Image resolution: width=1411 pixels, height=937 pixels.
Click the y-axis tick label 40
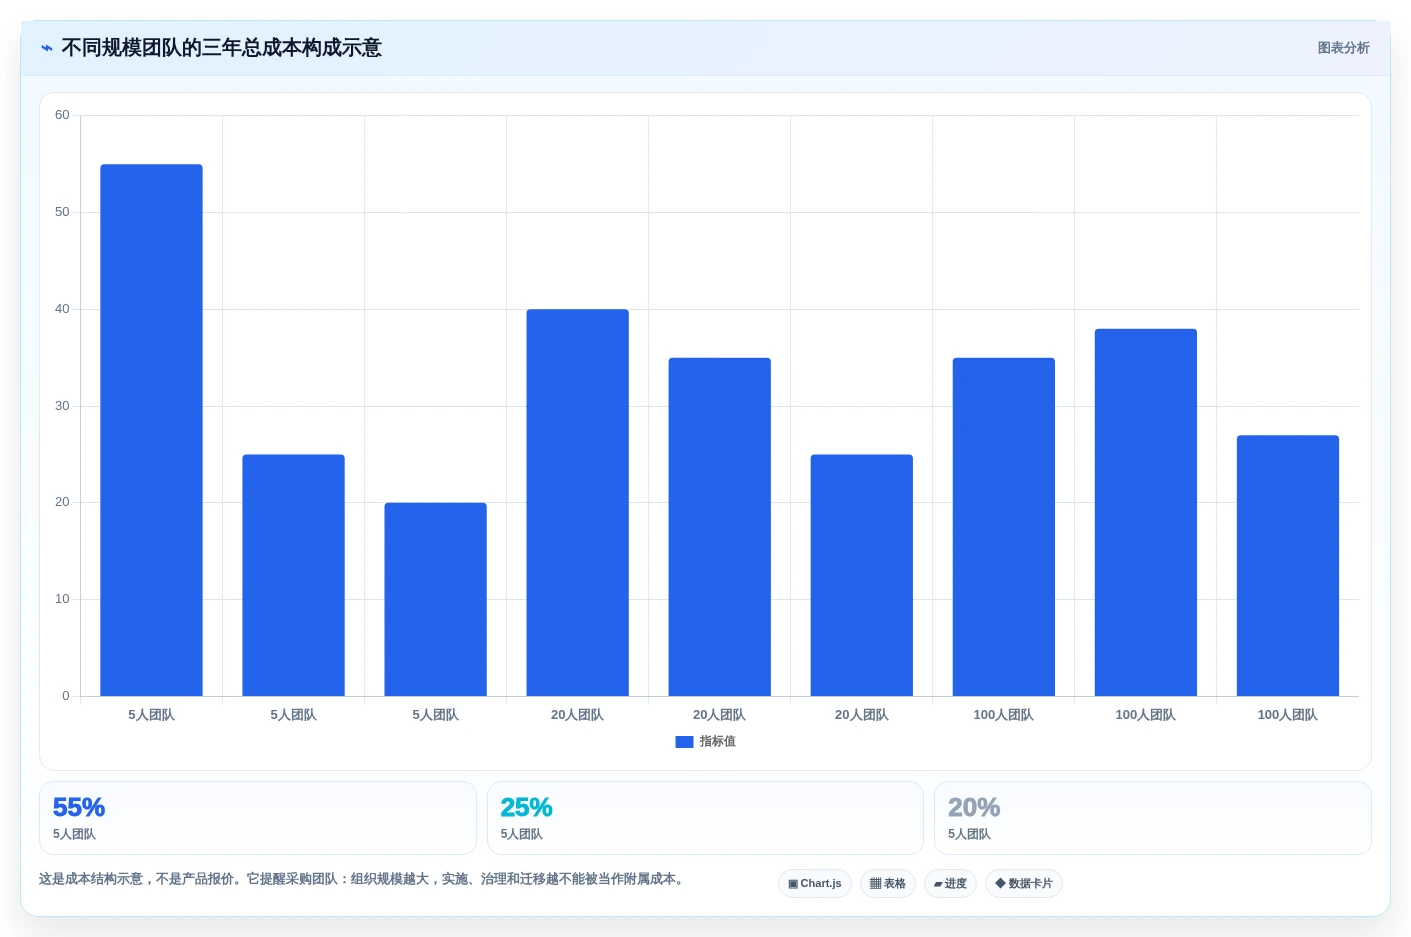[62, 309]
